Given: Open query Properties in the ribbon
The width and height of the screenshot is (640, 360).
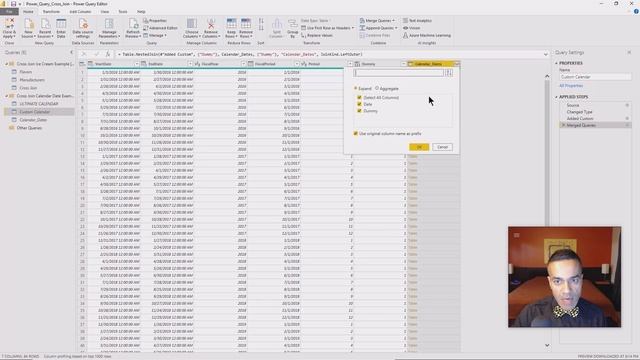Looking at the screenshot, I should coord(155,20).
